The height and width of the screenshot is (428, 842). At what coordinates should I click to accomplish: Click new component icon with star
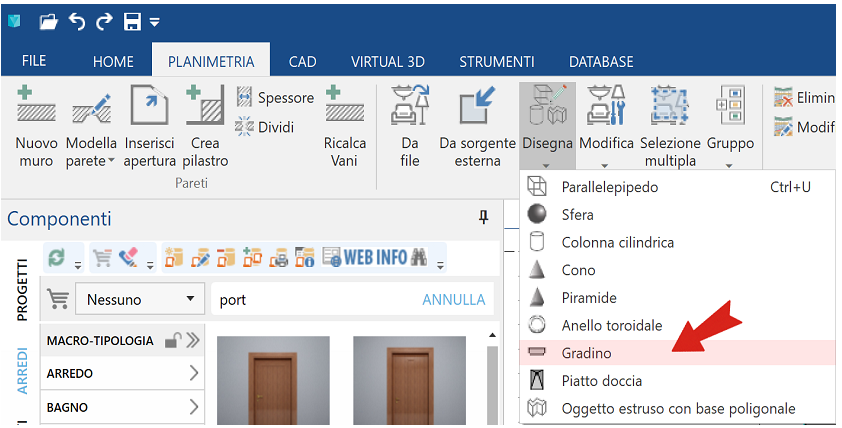173,258
